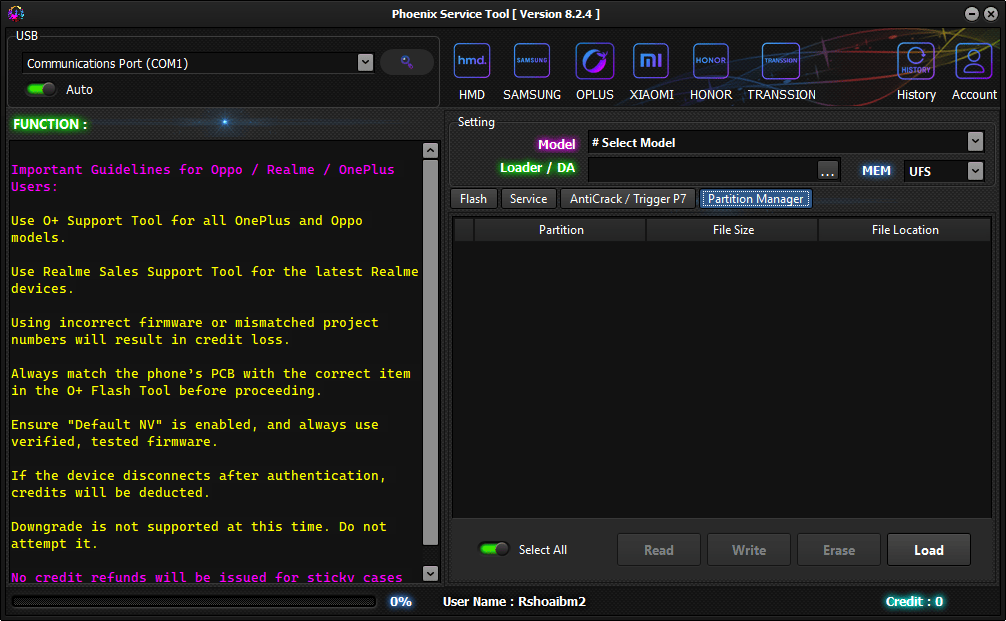
Task: Click the down arrow on guidelines scrollbar
Action: pyautogui.click(x=431, y=573)
